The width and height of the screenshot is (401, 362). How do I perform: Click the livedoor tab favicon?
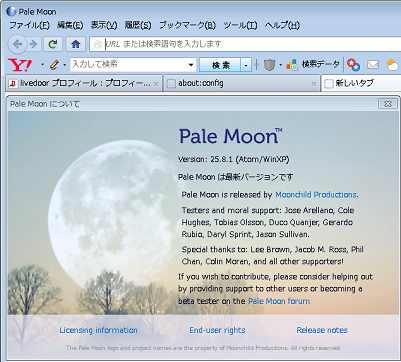click(13, 83)
